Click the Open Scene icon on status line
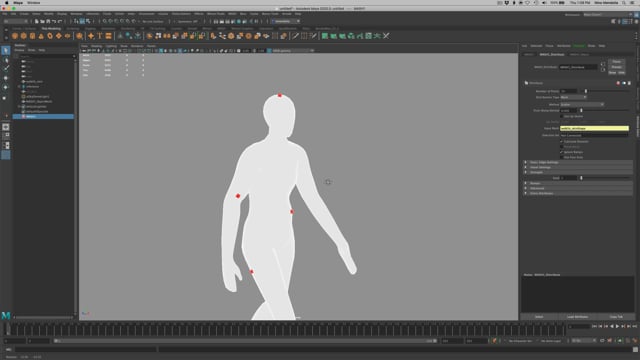Viewport: 640px width, 360px height. point(42,21)
